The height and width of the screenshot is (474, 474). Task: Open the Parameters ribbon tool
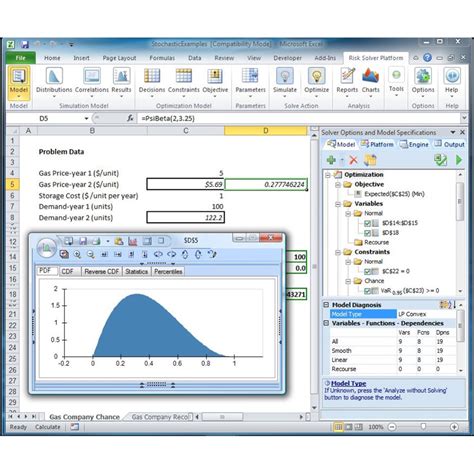coord(250,83)
